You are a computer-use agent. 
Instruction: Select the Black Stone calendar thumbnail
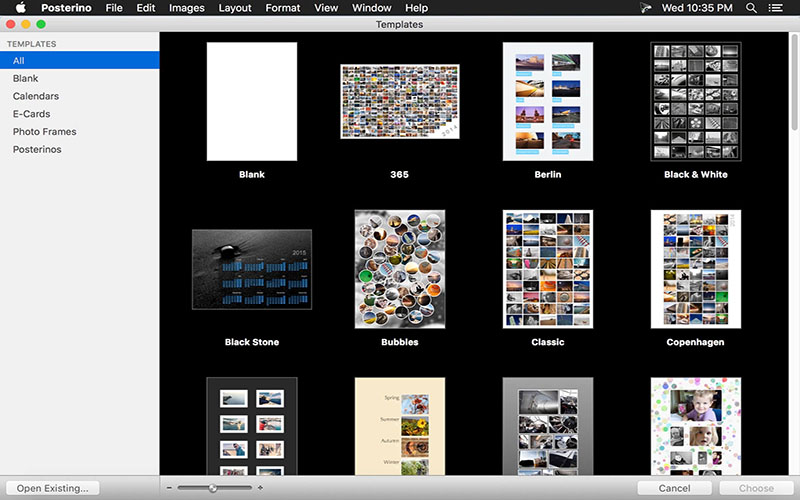252,269
